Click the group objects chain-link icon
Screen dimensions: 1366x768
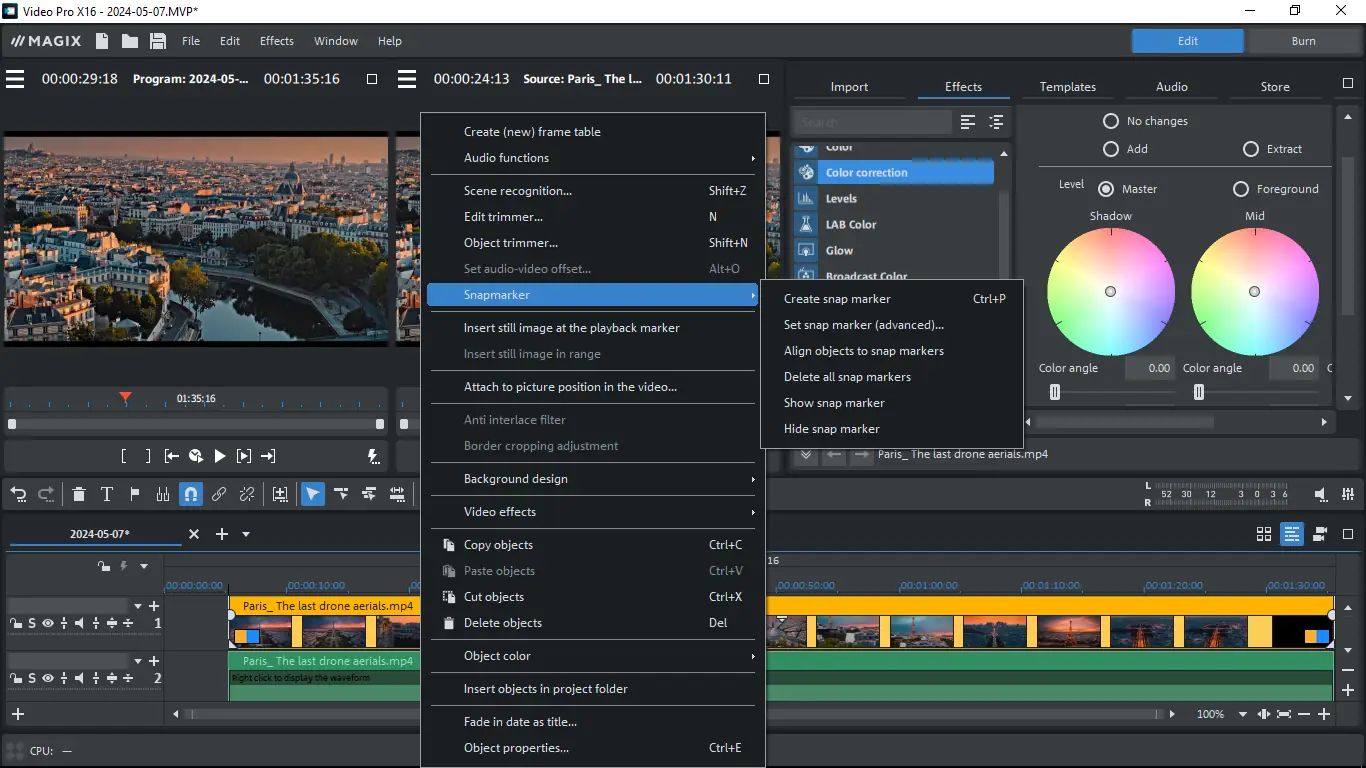[218, 494]
